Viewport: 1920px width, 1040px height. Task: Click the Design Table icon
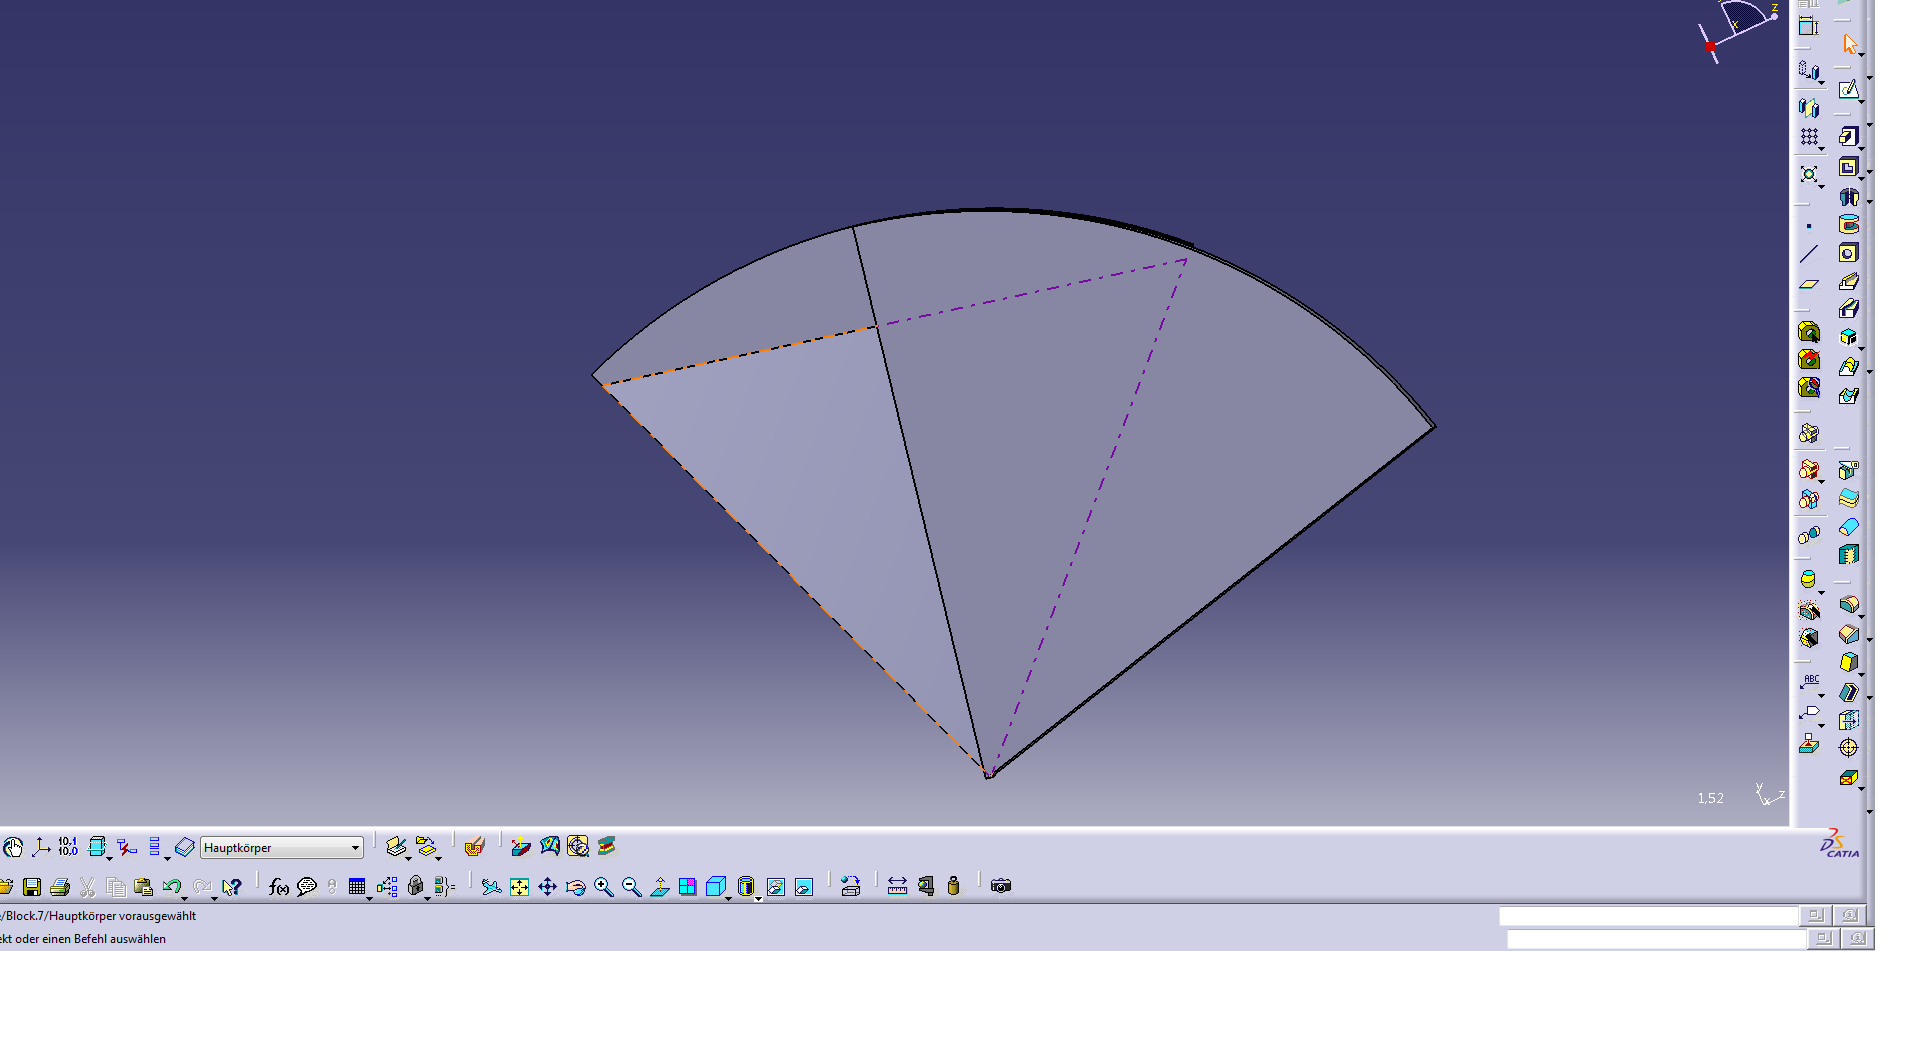[357, 887]
